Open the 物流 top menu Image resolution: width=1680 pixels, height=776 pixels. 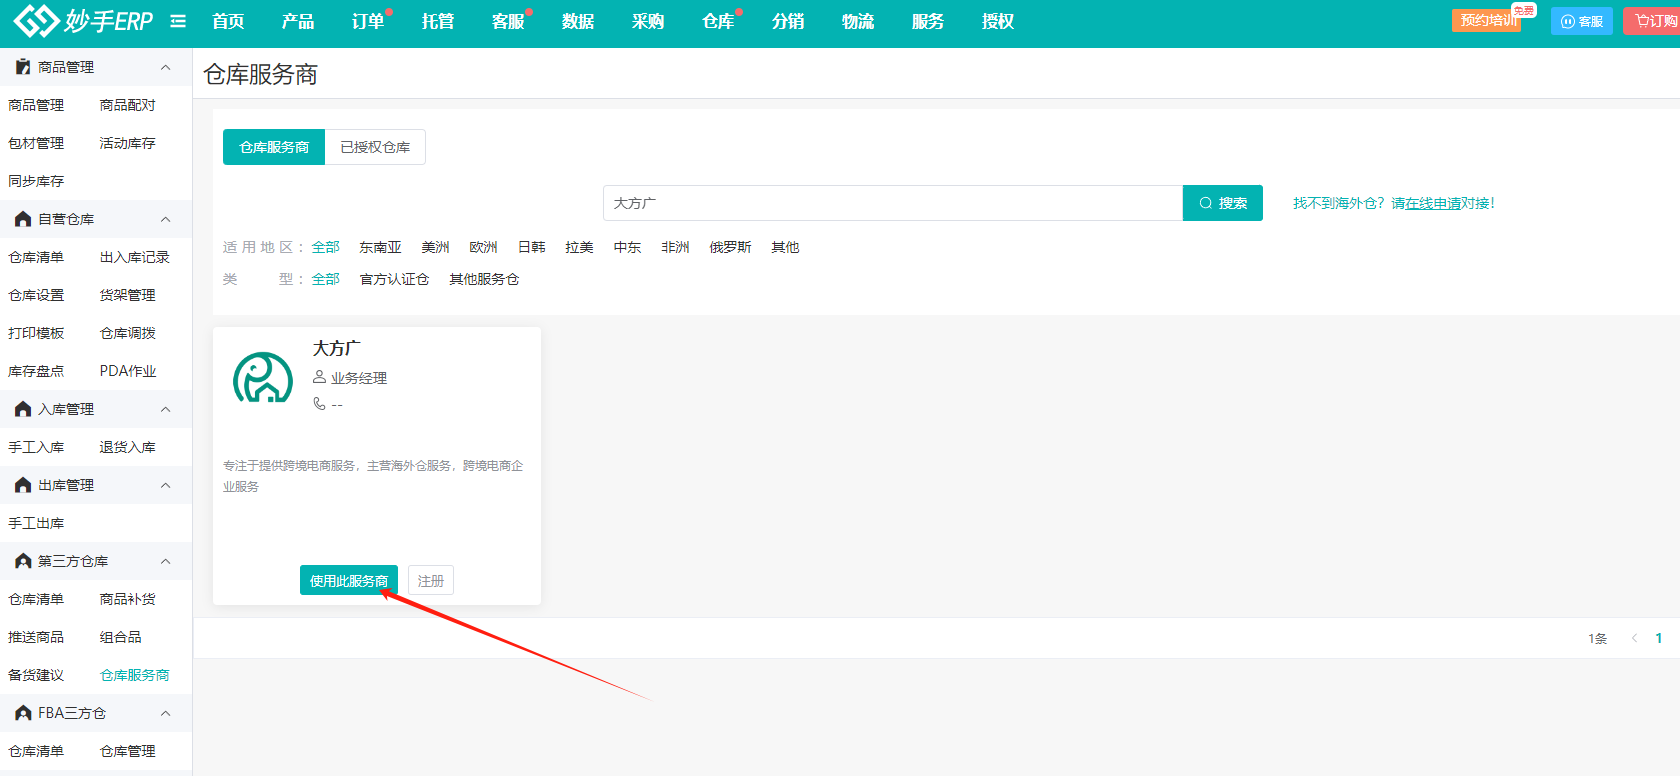(858, 21)
